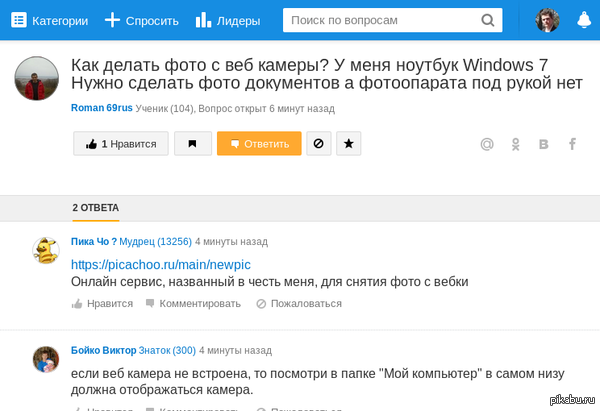Screen dimensions: 600x411
Task: Focus the Поиск по вопросам search field
Action: click(393, 20)
